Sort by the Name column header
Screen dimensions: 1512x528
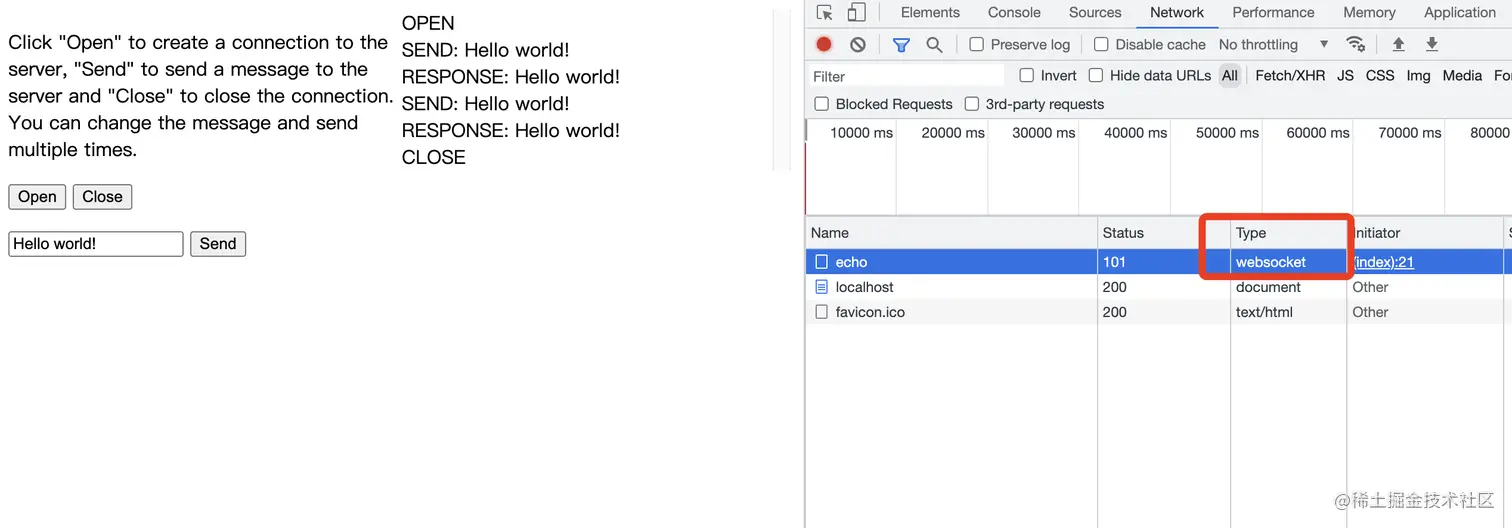point(951,233)
